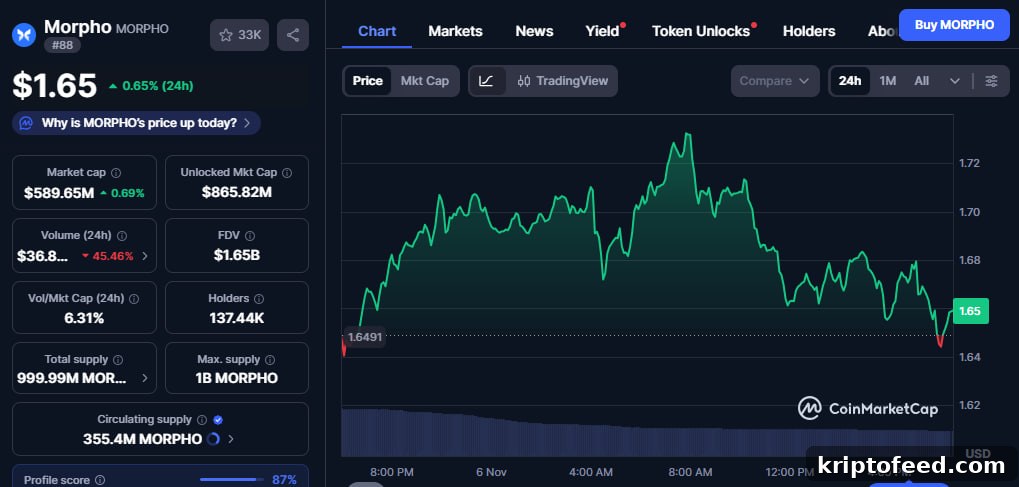Open the News tab
Viewport: 1019px width, 487px height.
point(534,31)
